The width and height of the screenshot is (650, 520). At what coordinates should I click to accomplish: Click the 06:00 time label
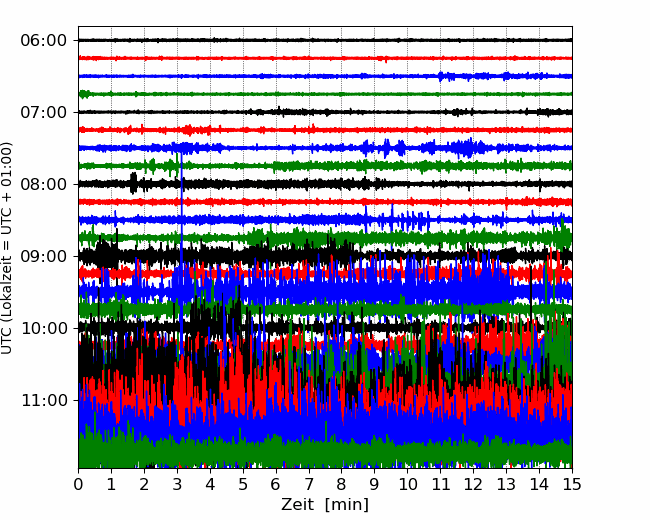pyautogui.click(x=44, y=41)
